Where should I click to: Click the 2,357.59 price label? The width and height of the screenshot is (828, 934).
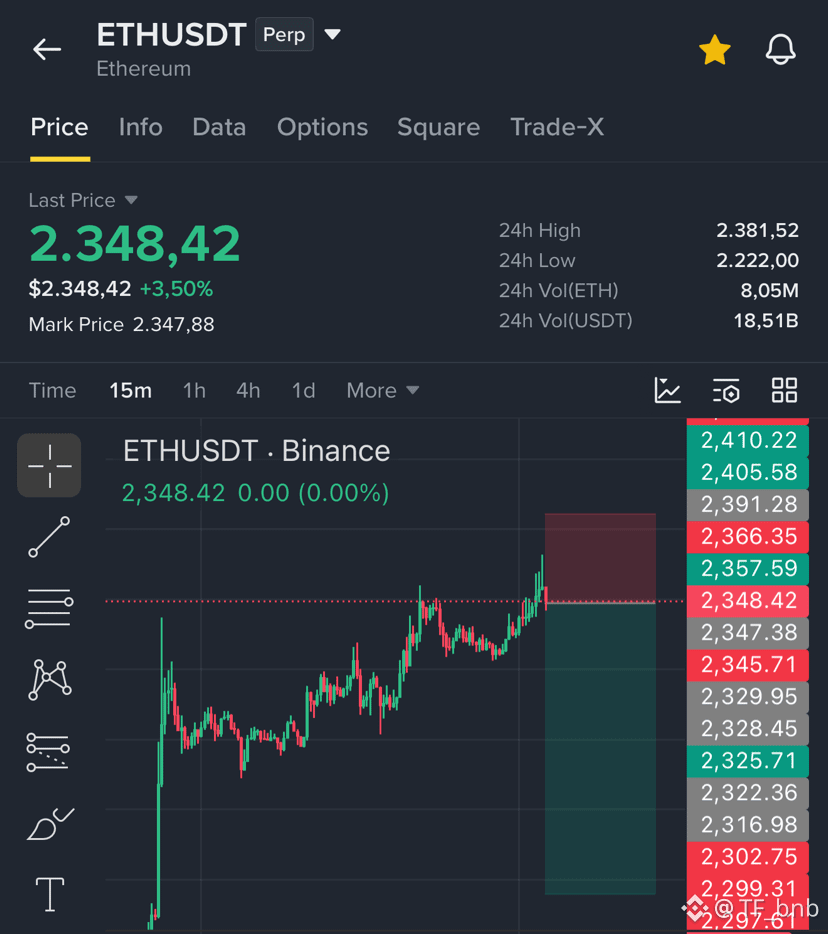click(748, 569)
